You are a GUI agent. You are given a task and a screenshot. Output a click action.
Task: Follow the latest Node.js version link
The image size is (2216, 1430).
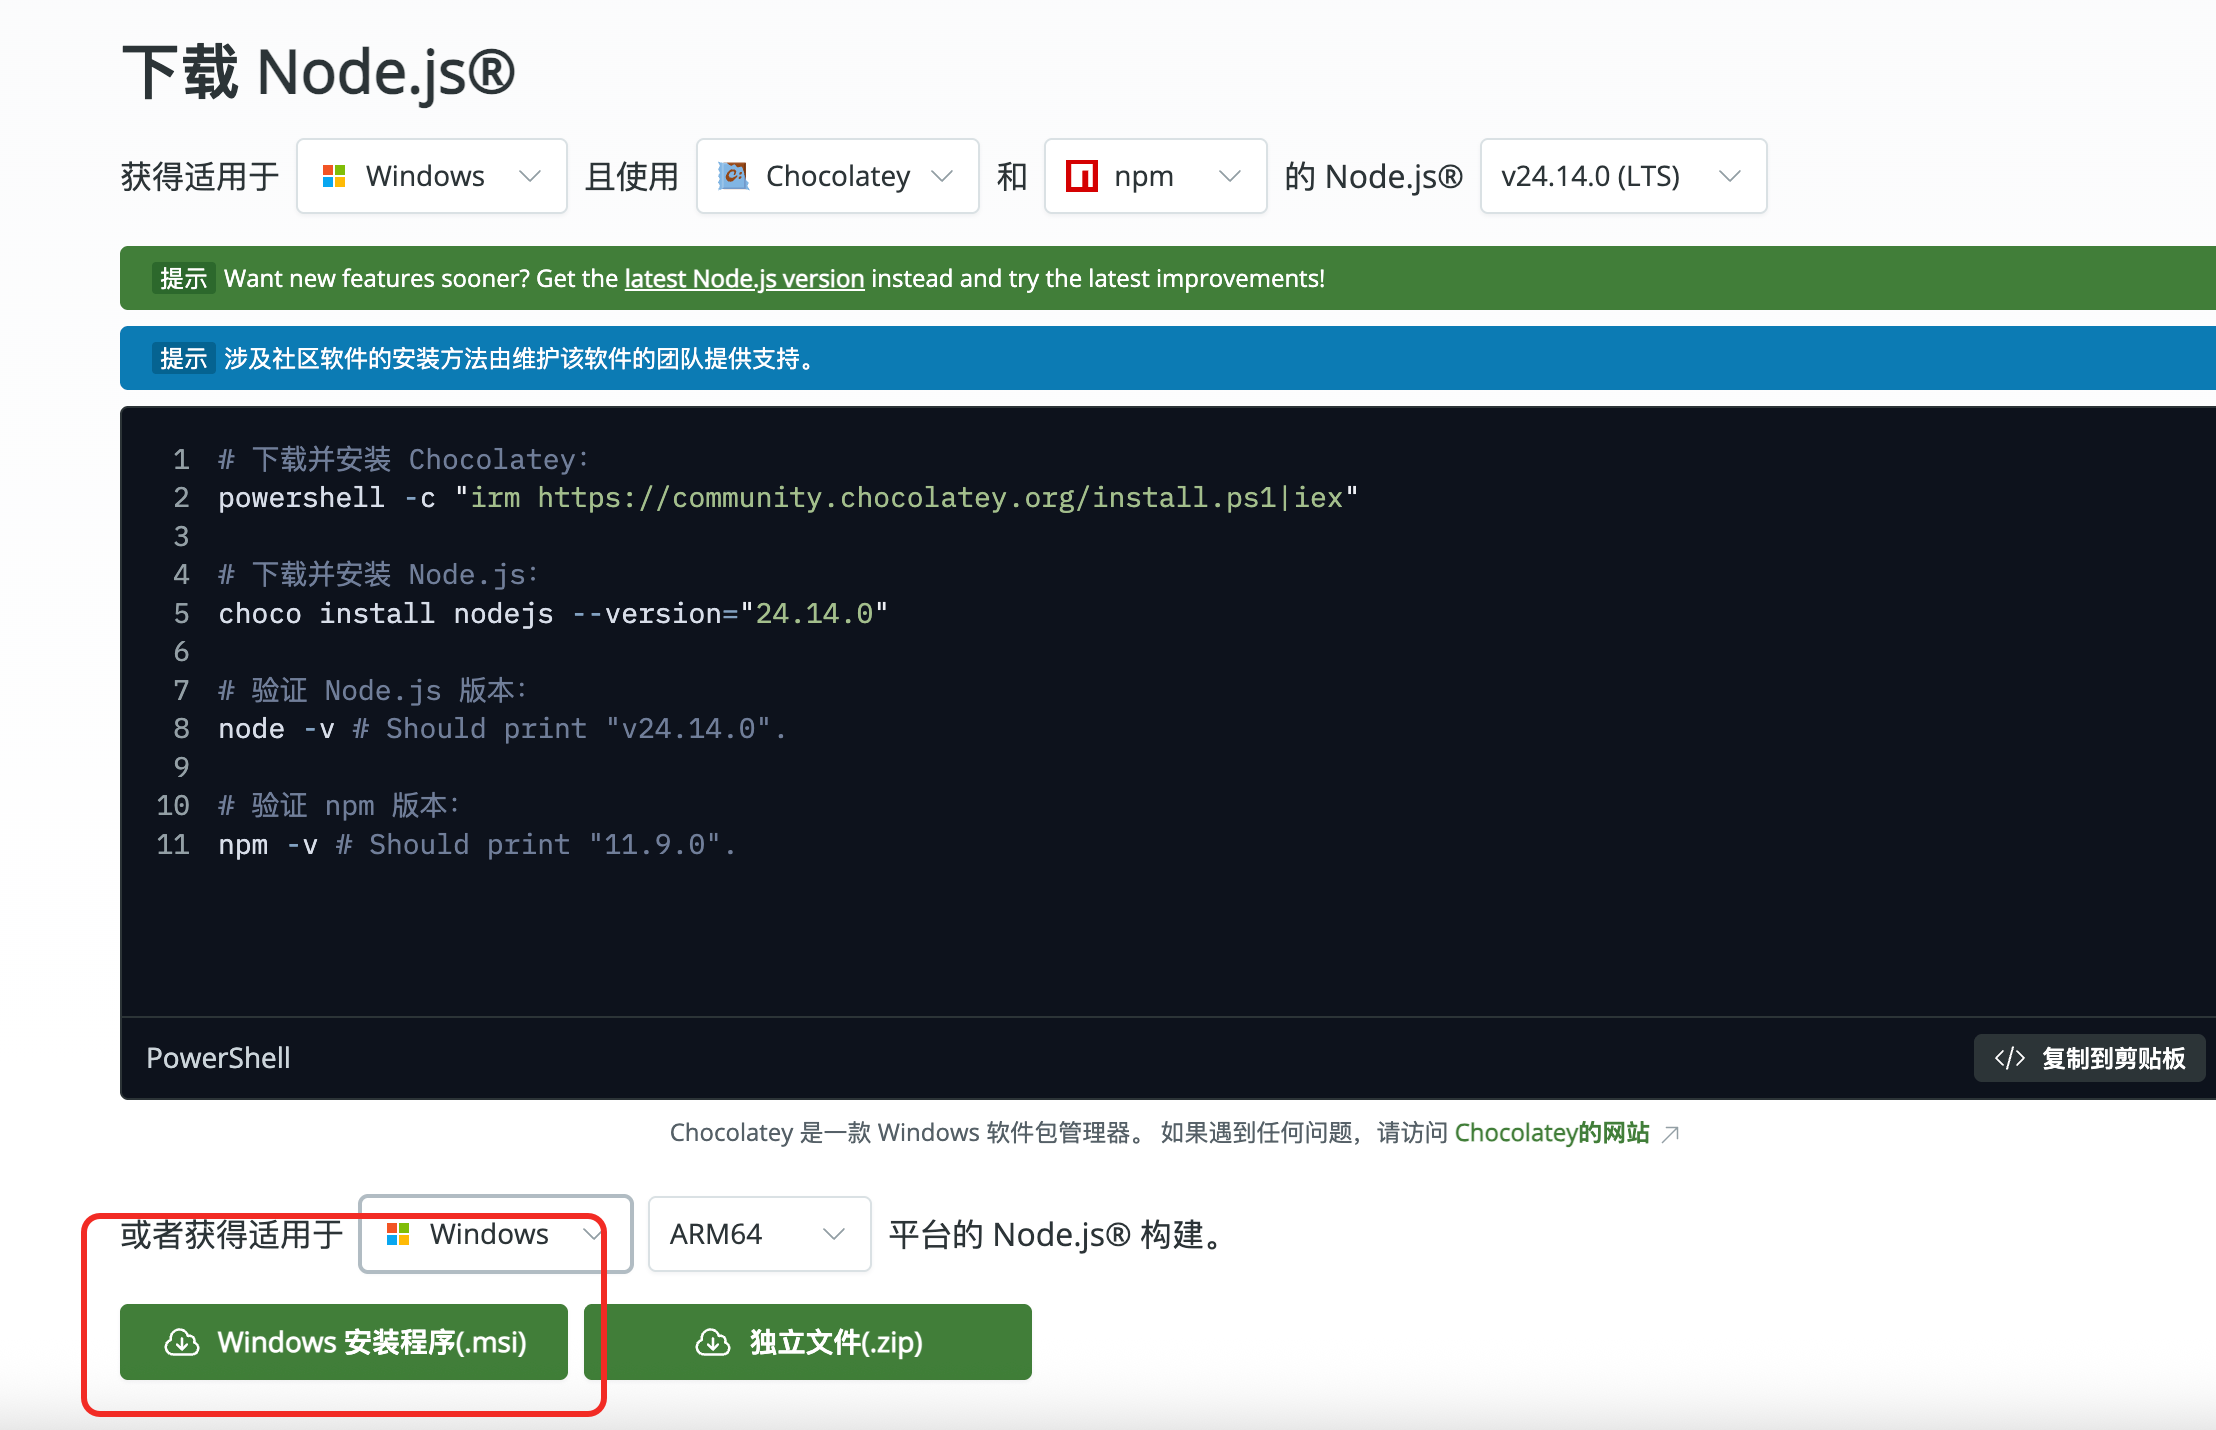pyautogui.click(x=744, y=278)
